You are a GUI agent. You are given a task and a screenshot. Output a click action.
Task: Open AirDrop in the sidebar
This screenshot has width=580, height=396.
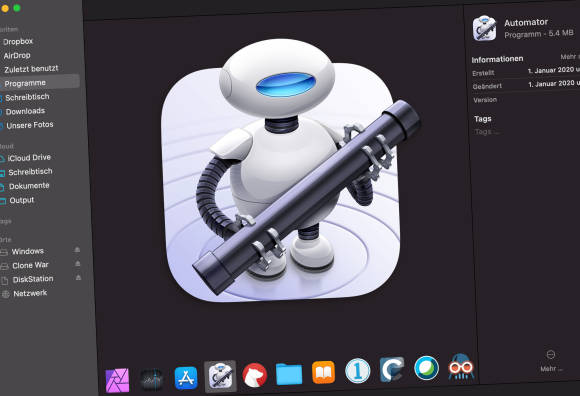click(x=17, y=55)
